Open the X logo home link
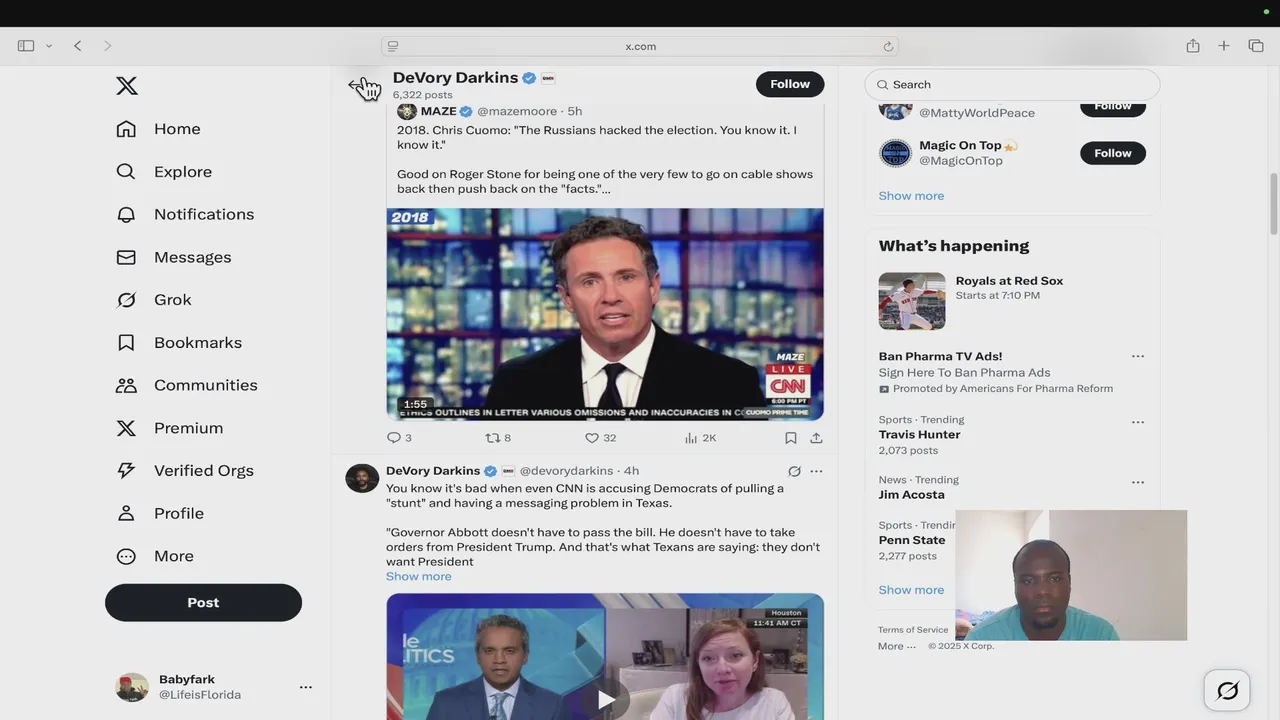 [x=127, y=86]
